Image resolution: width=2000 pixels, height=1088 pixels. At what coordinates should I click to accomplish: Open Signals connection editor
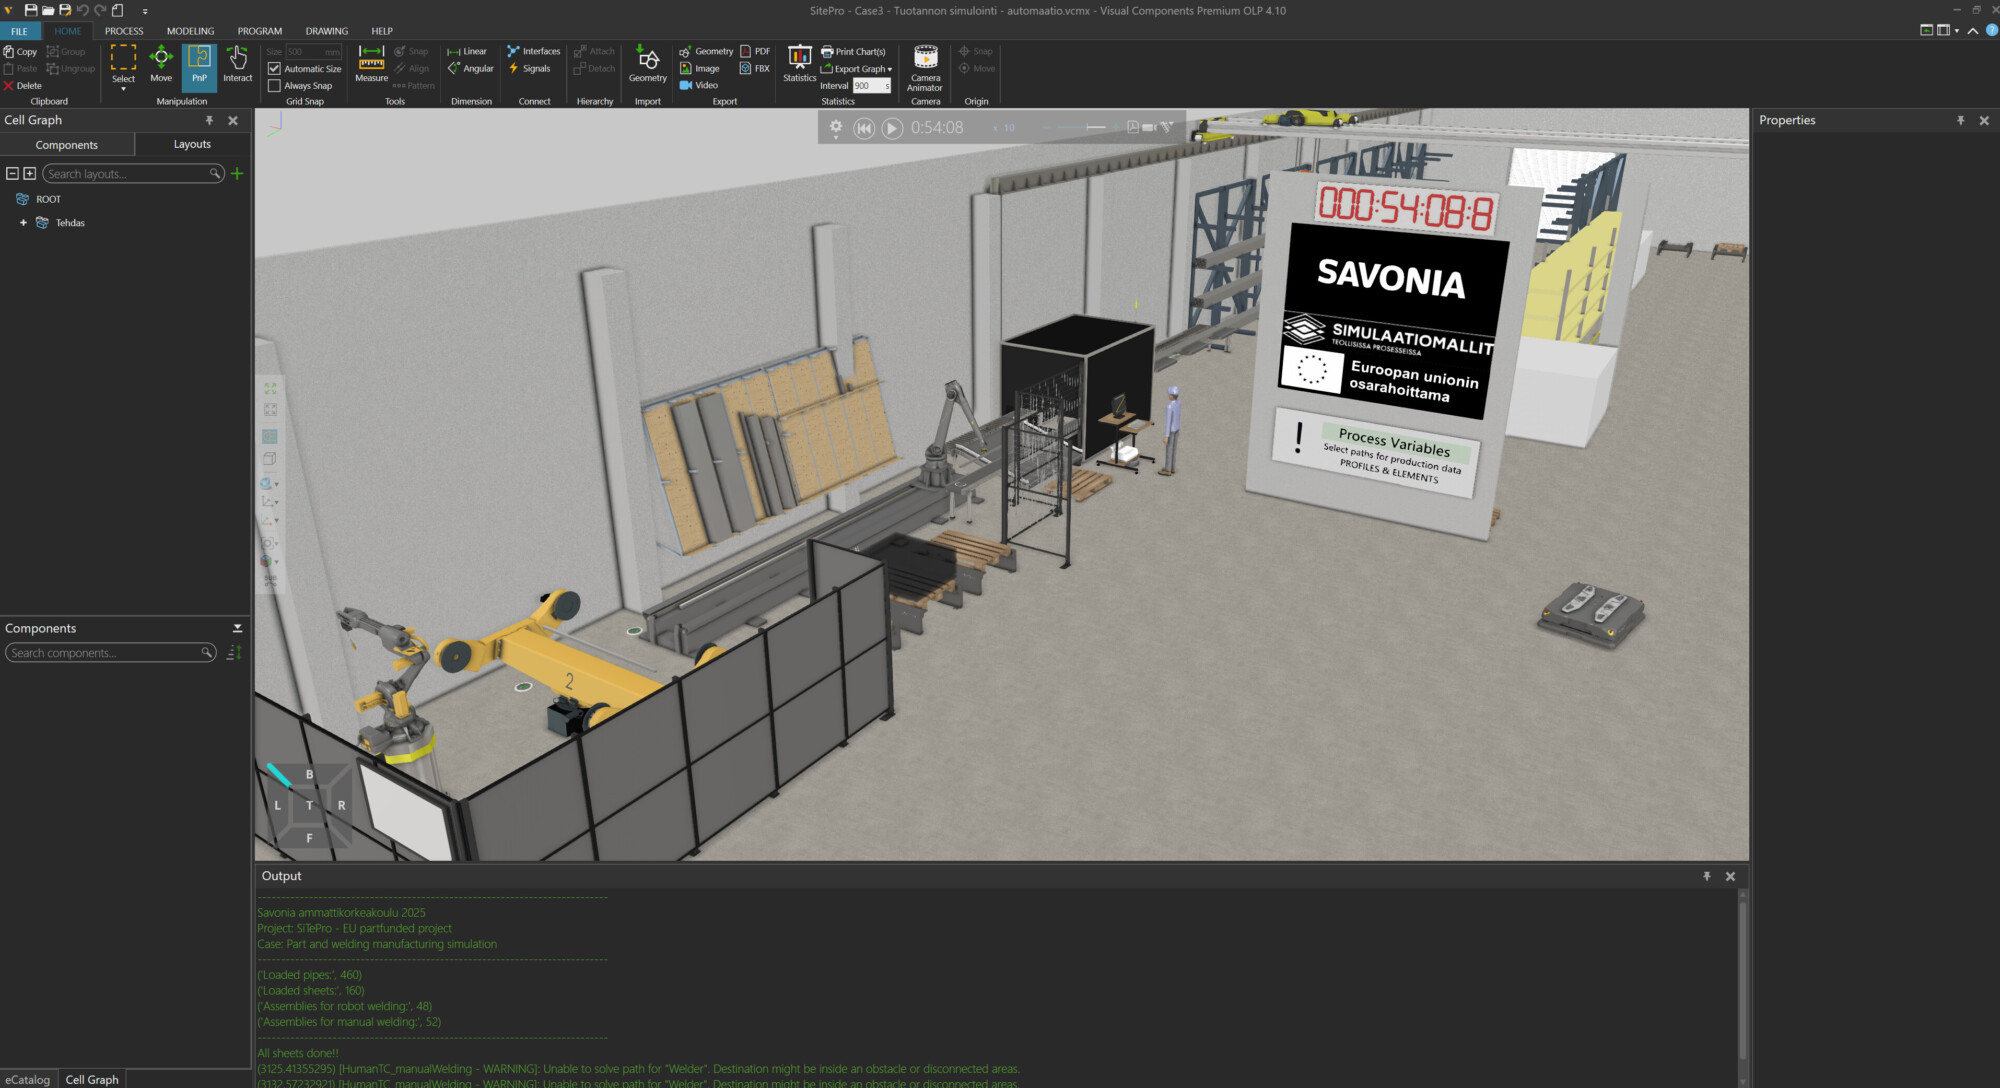530,69
